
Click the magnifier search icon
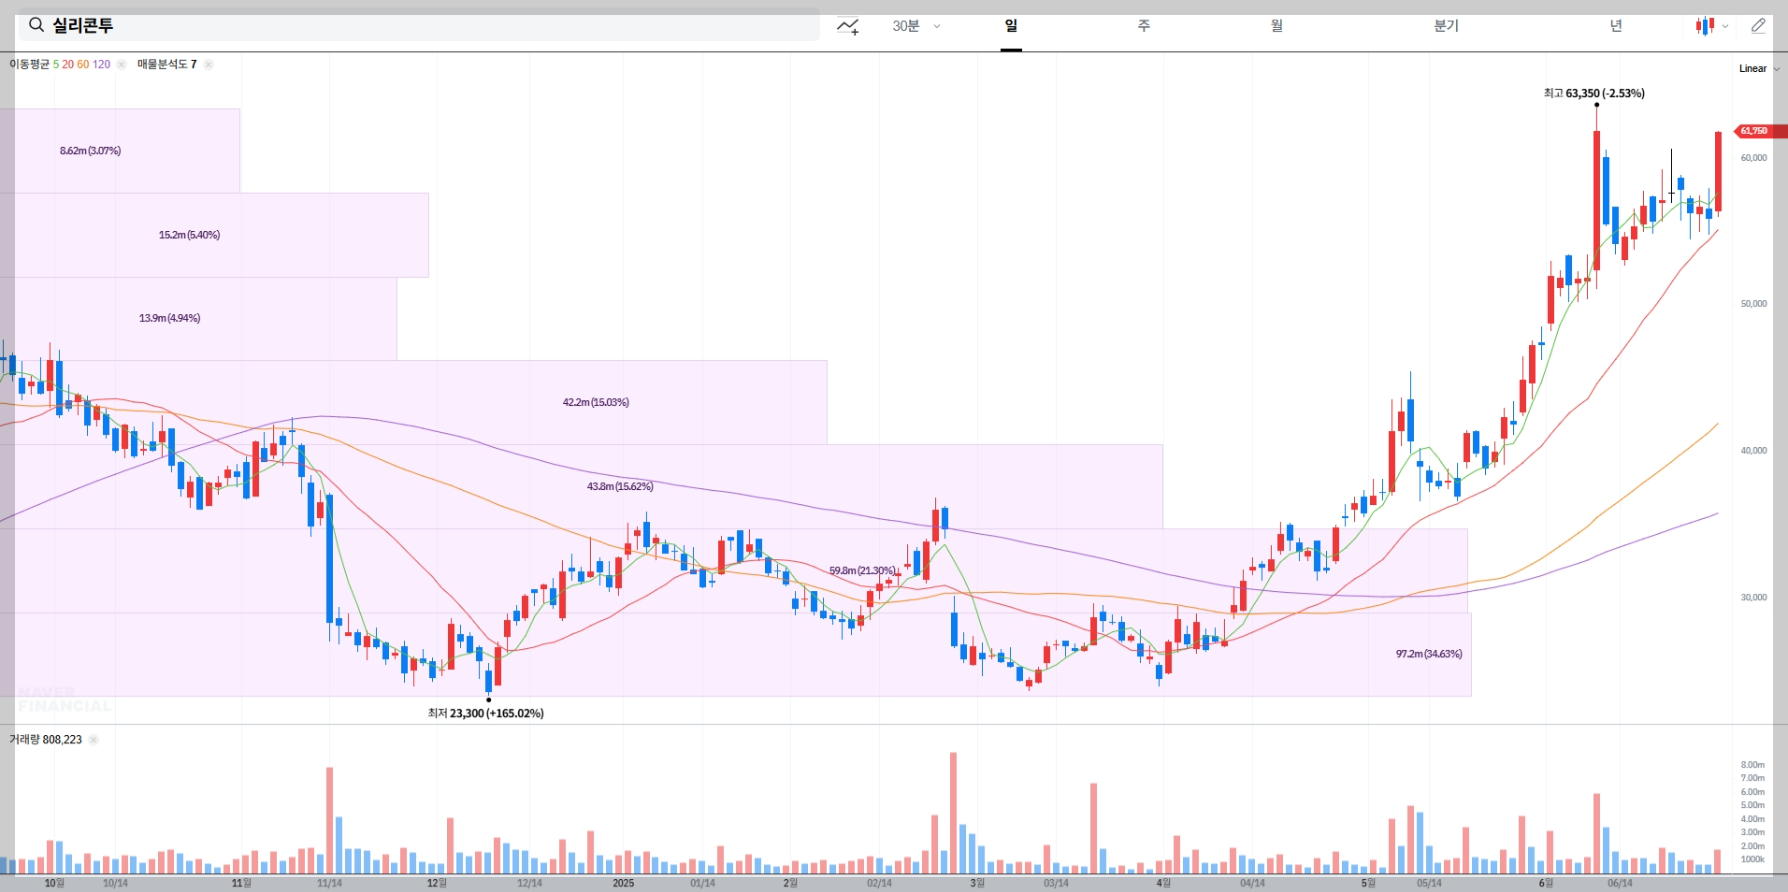(x=36, y=25)
